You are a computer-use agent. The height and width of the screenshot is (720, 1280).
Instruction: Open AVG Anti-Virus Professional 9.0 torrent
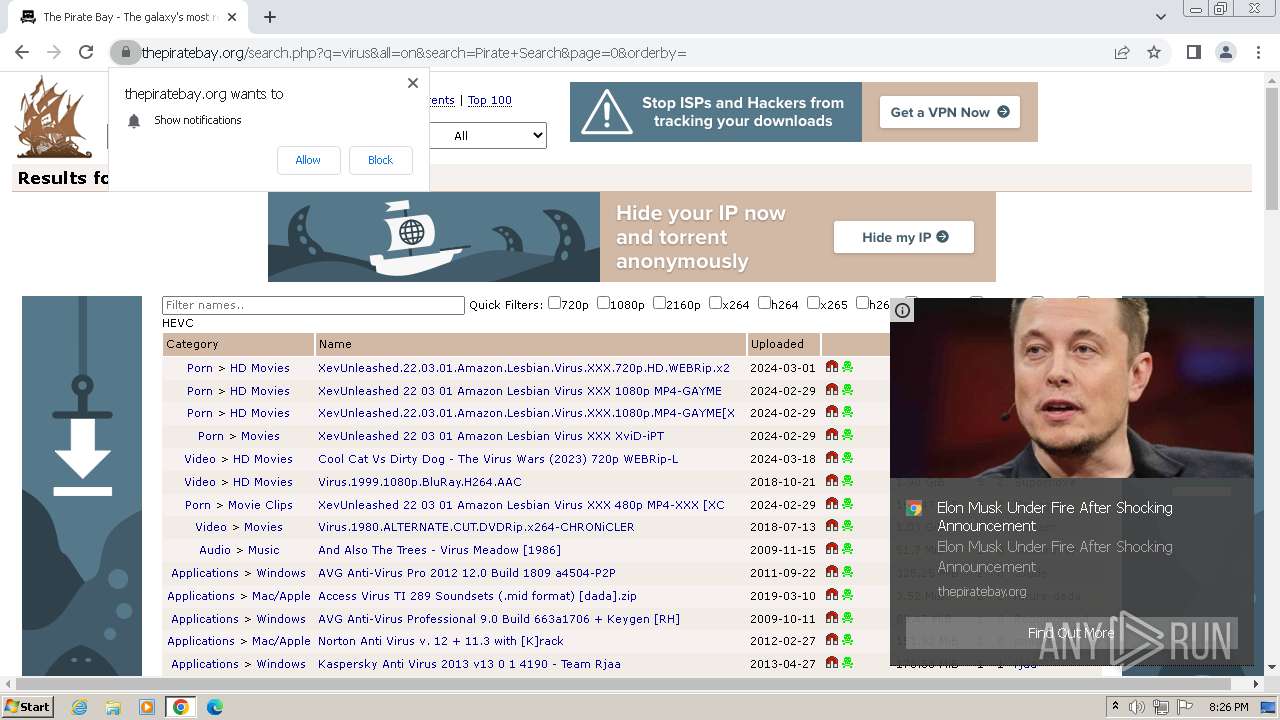(499, 619)
